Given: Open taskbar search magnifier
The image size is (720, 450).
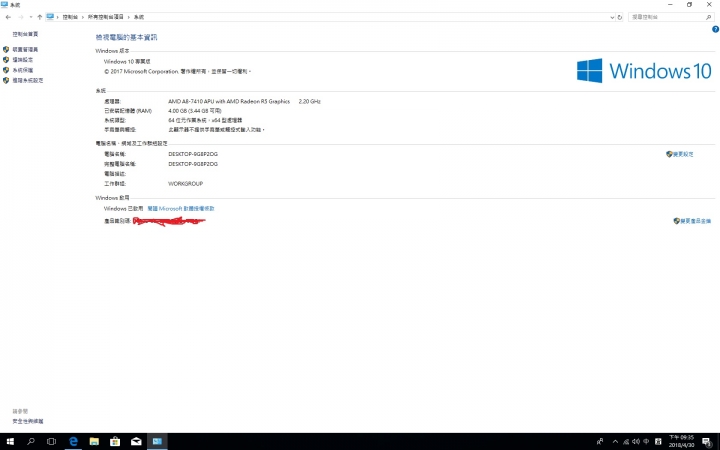Looking at the screenshot, I should point(31,441).
